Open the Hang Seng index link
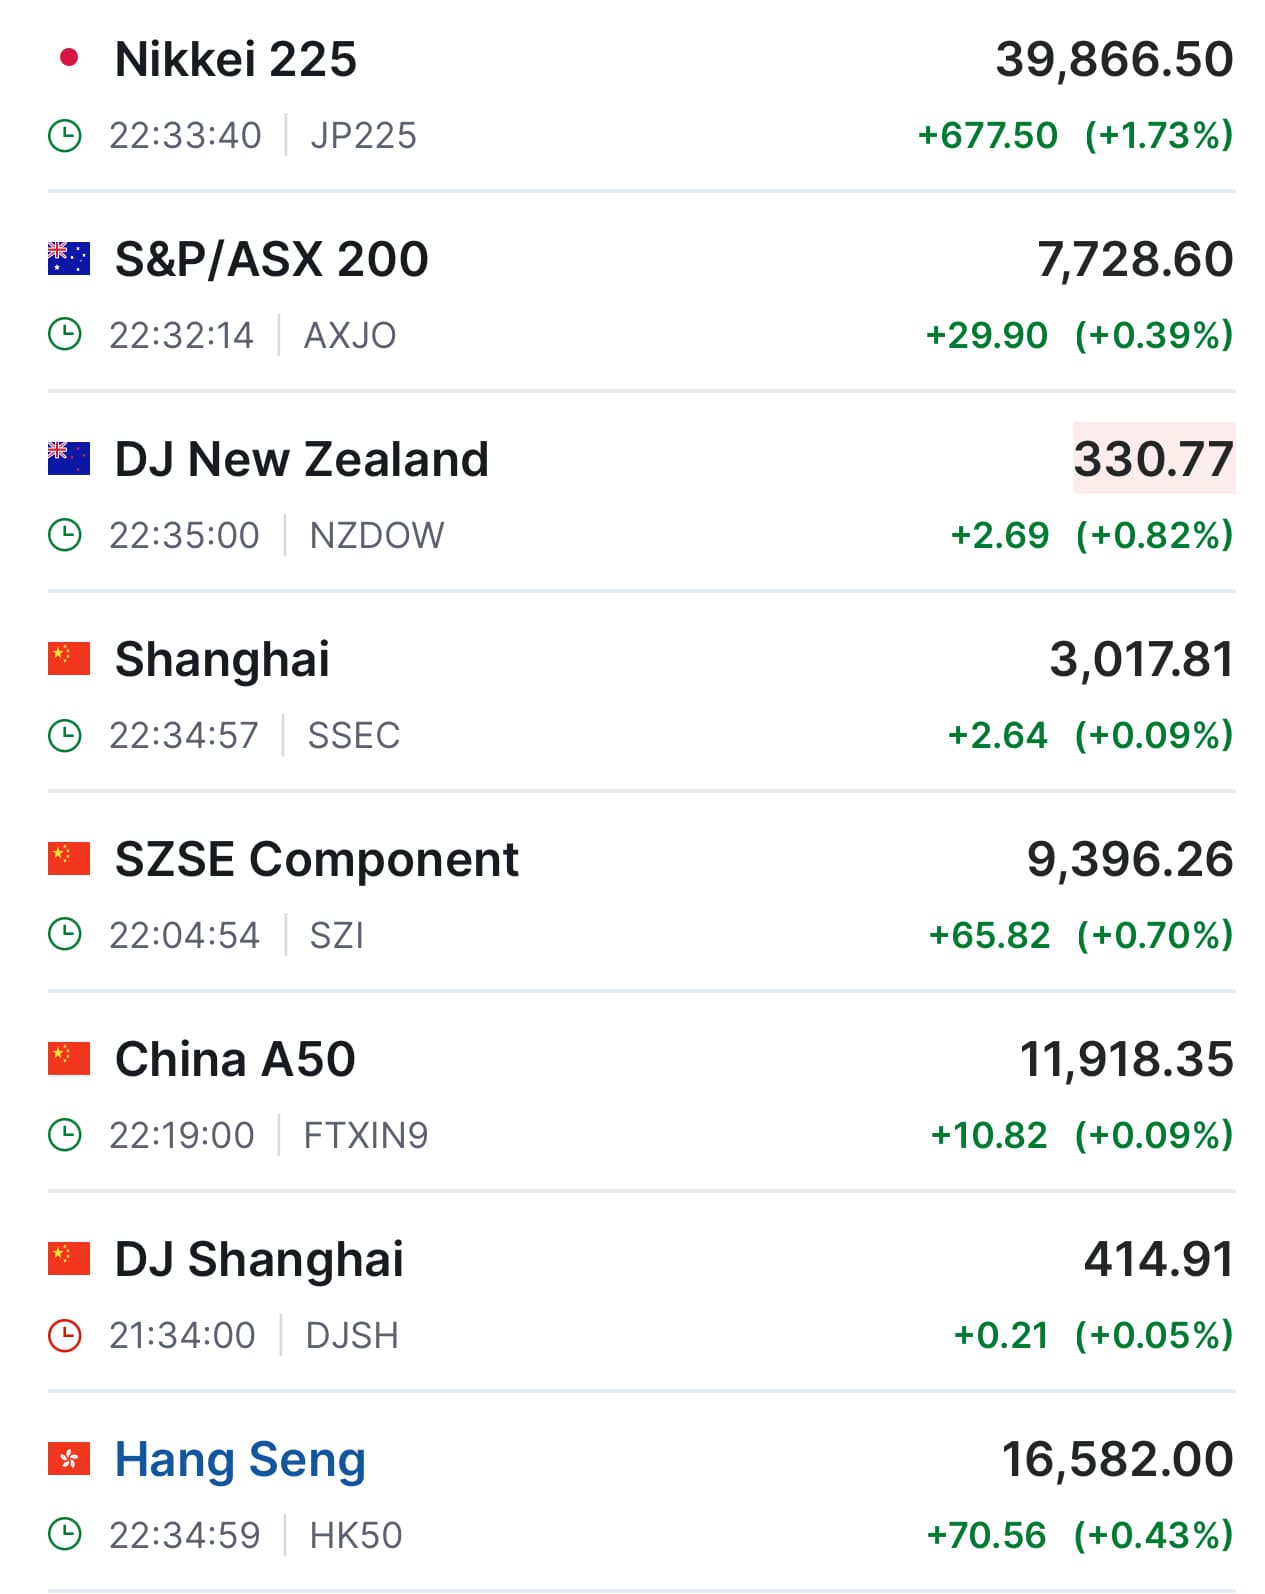Image resolution: width=1265 pixels, height=1594 pixels. [x=240, y=1459]
